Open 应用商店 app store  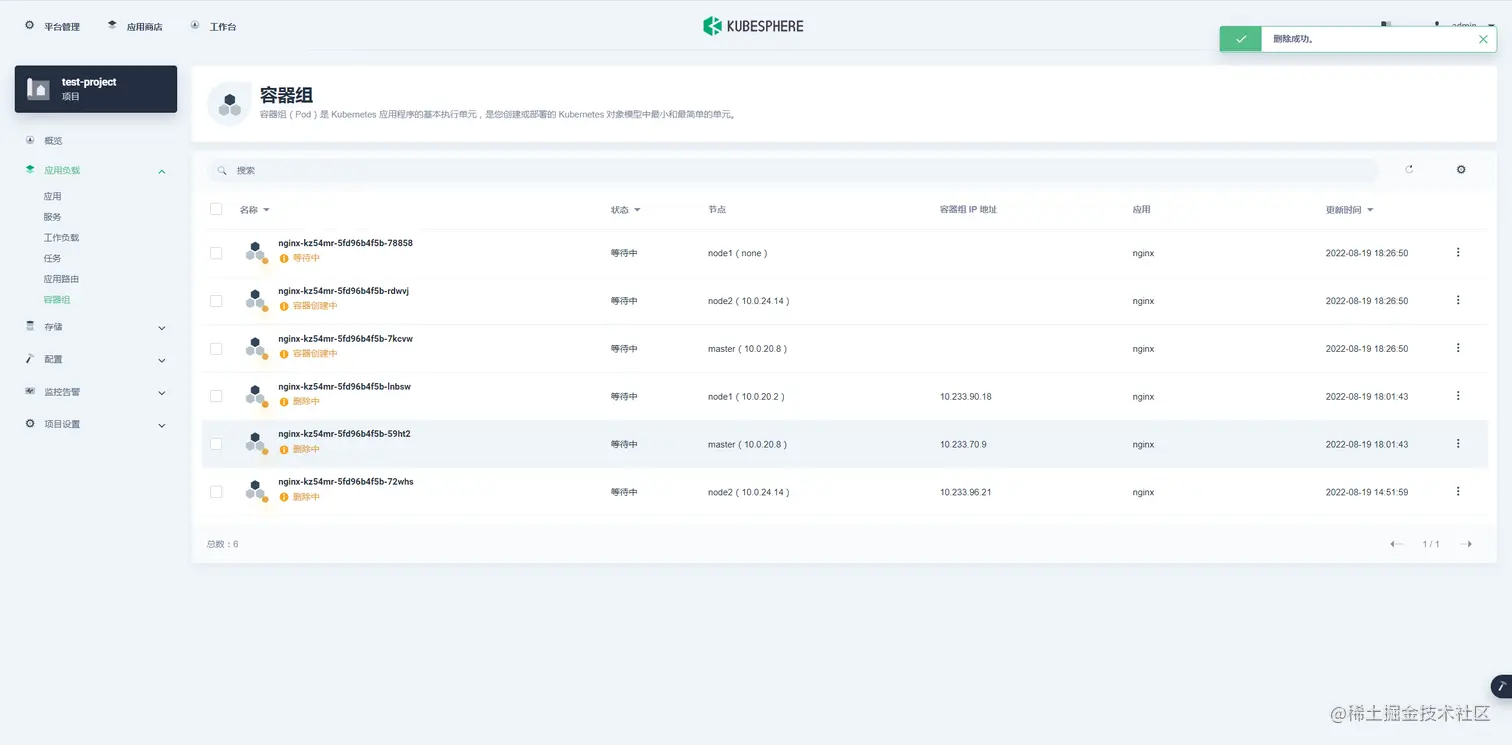tap(135, 26)
